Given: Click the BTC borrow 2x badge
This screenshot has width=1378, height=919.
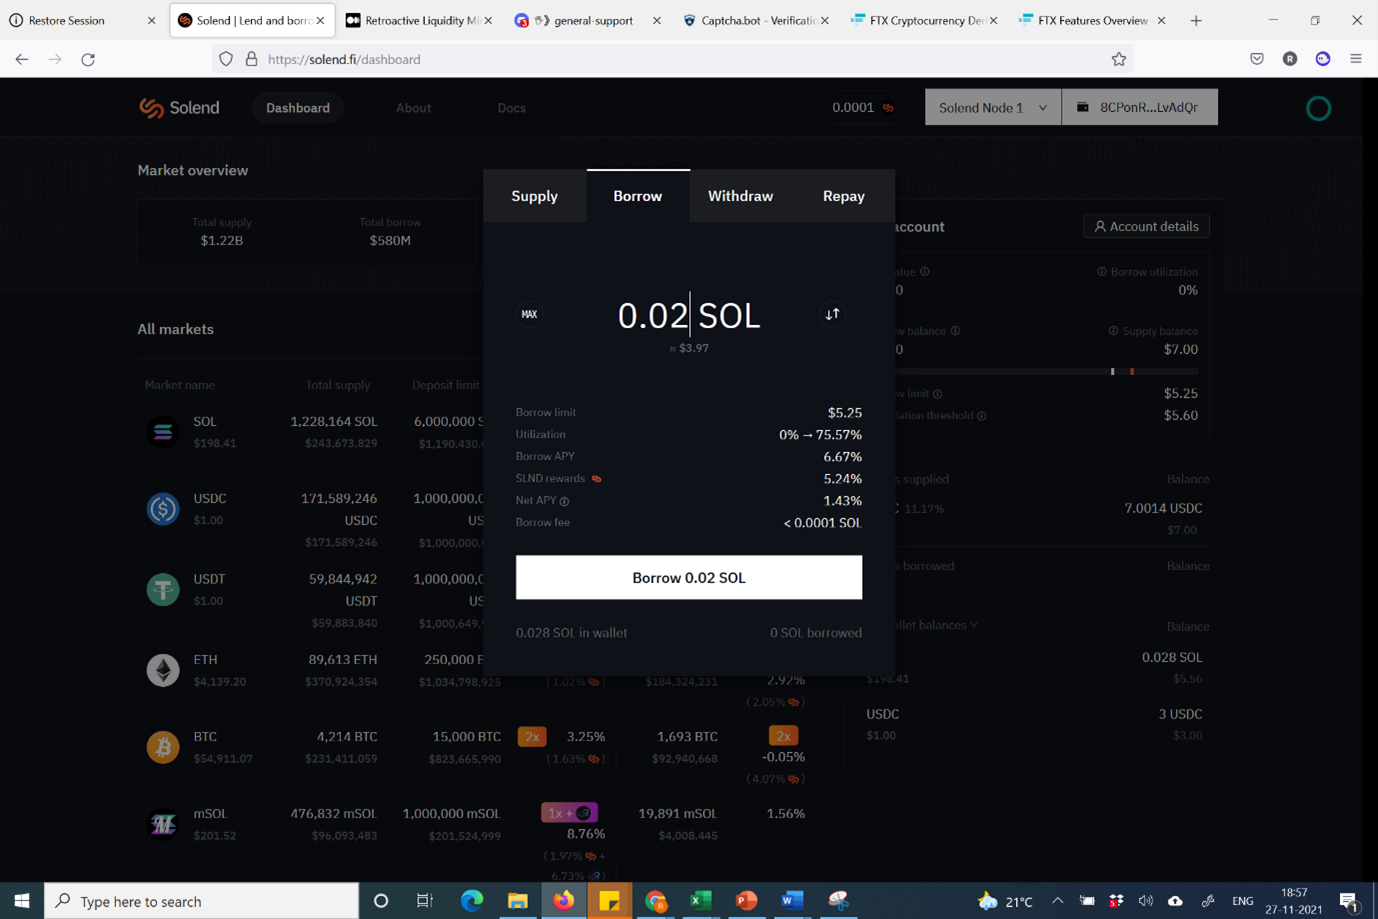Looking at the screenshot, I should click(x=783, y=736).
